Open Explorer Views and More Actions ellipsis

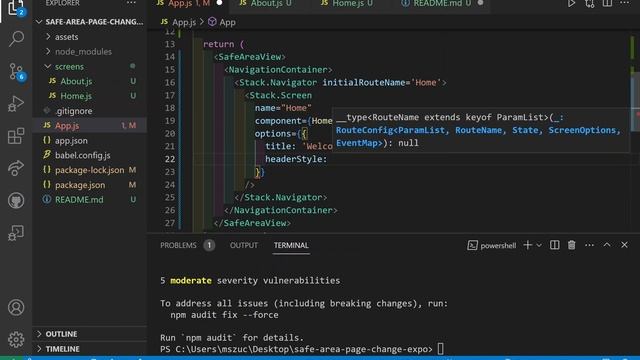point(131,3)
